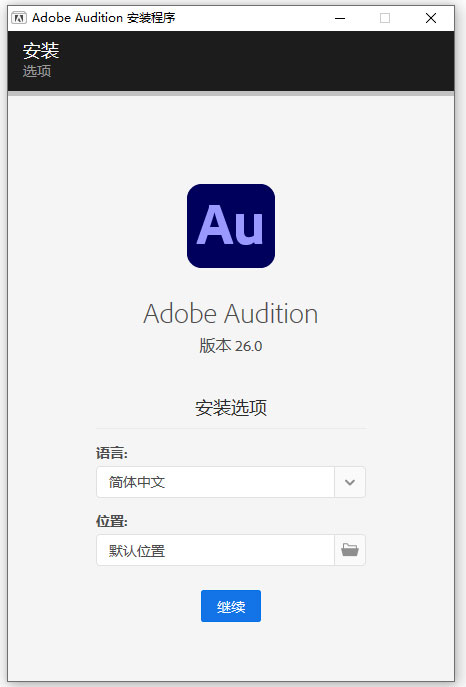
Task: Click the Adobe installer icon in title bar
Action: (18, 18)
